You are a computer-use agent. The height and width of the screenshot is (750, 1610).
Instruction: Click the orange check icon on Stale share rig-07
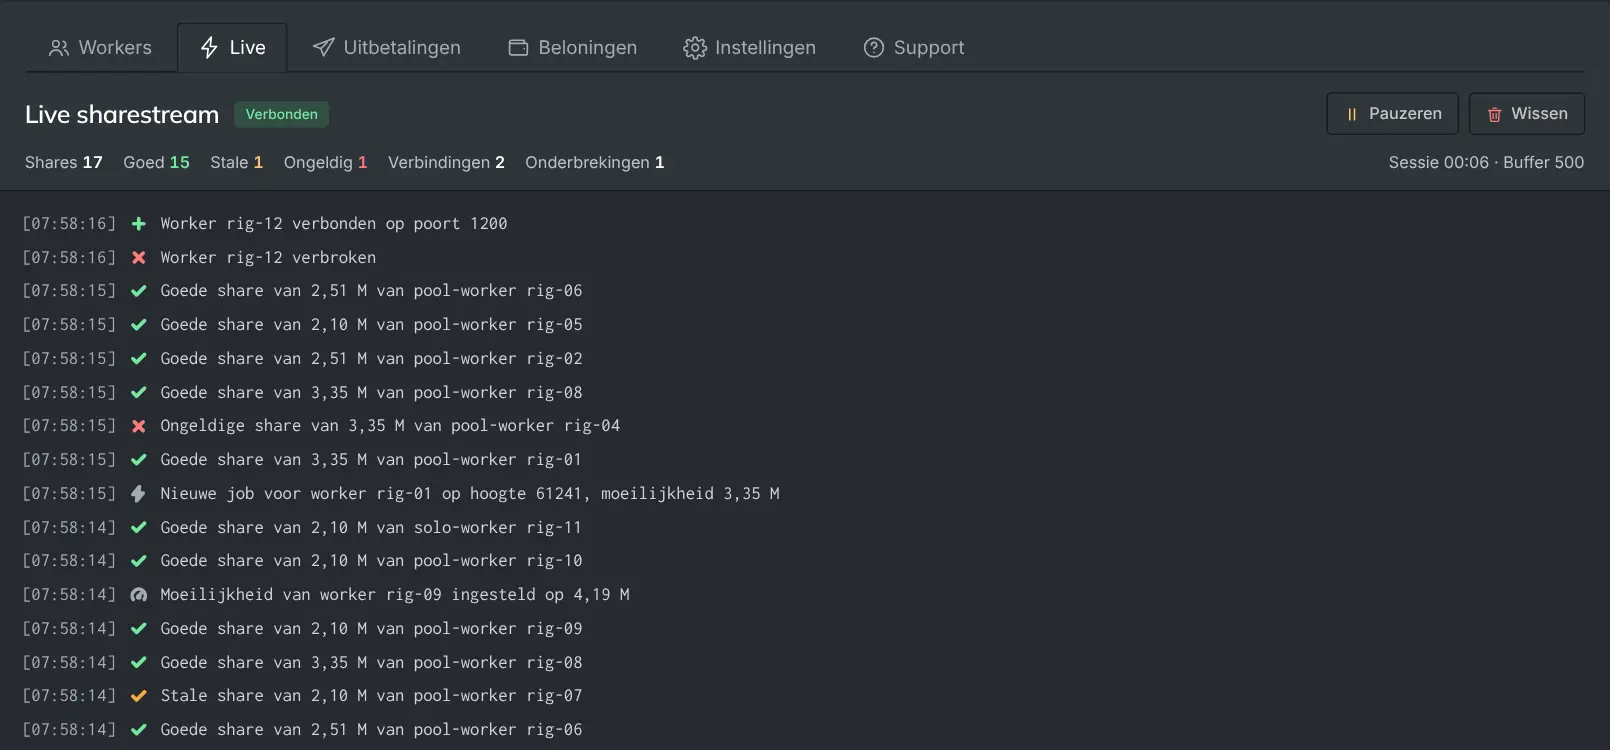(x=139, y=696)
